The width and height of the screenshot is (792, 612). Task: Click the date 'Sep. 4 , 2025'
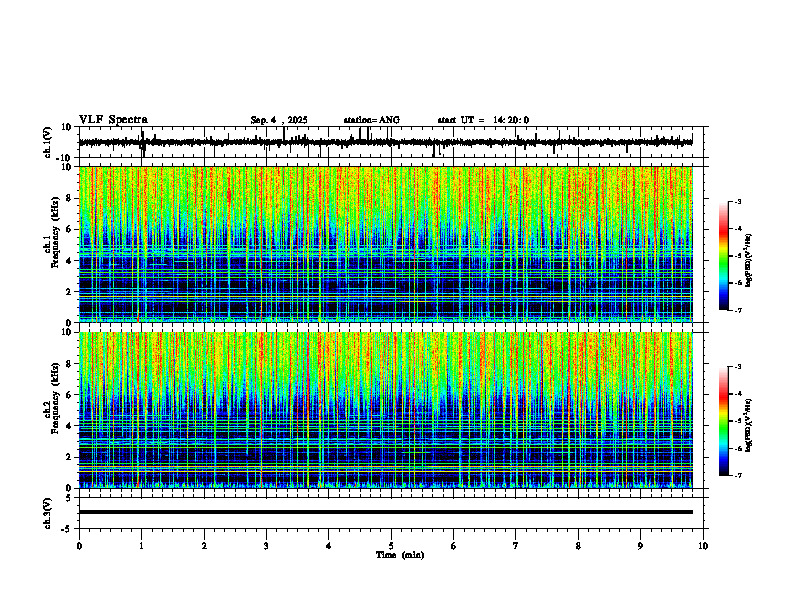(279, 120)
